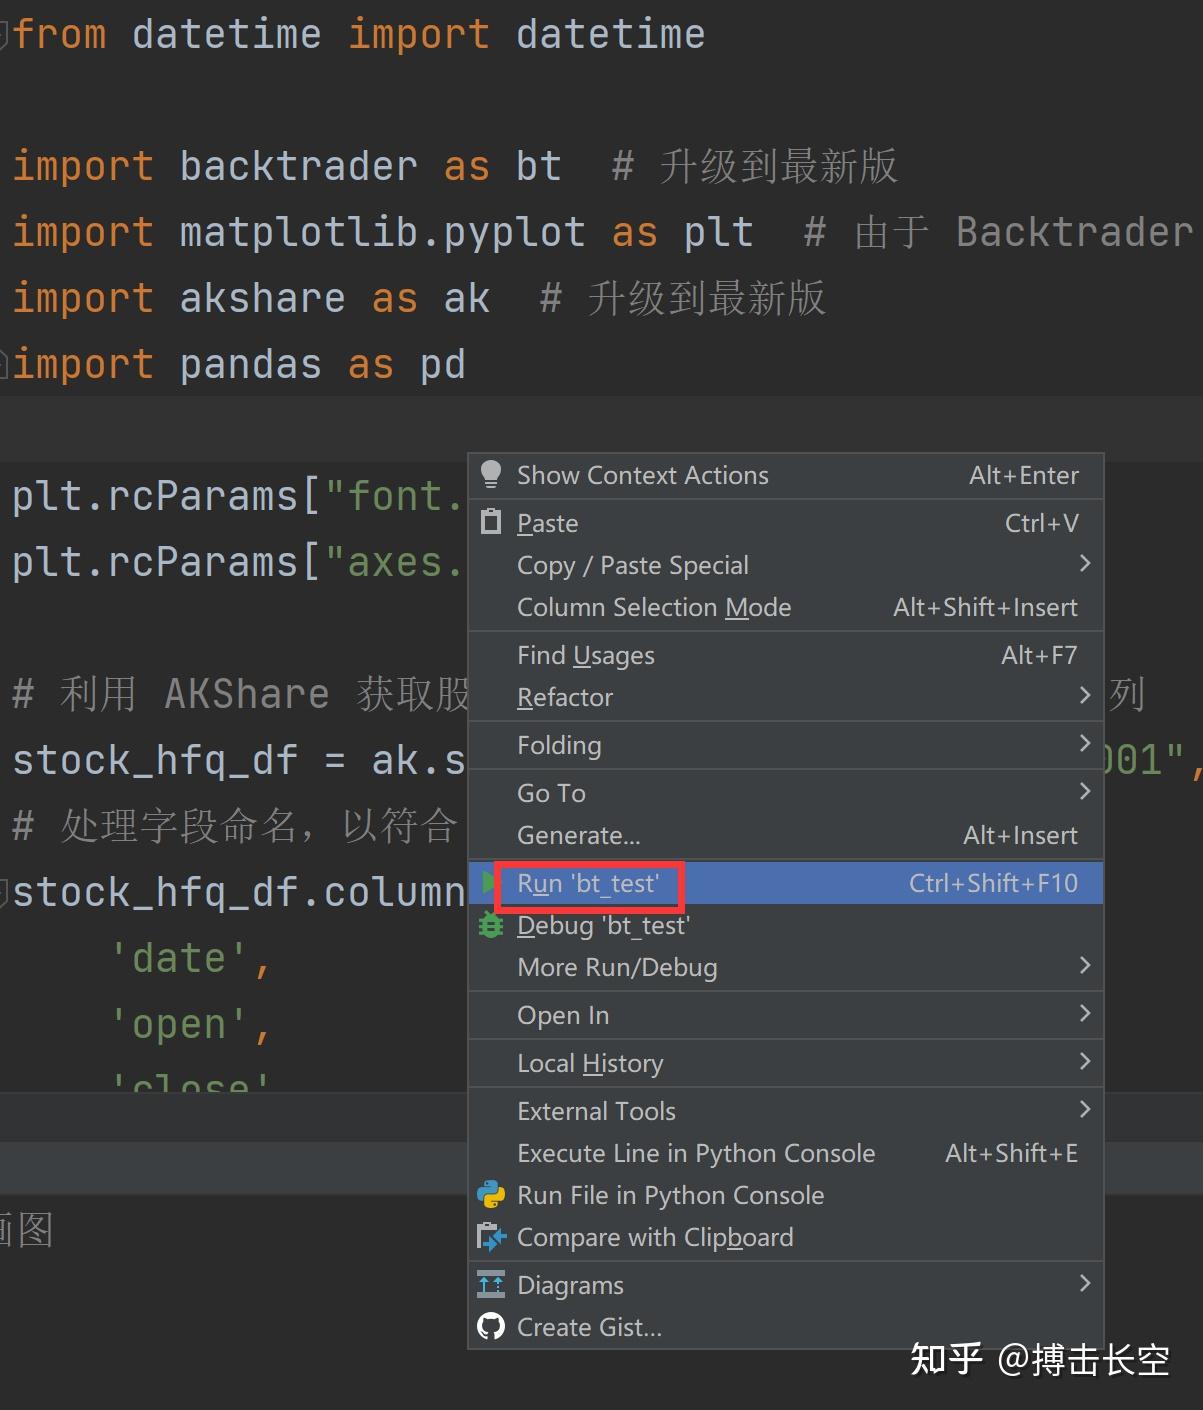Select Run 'bt_test' from the context menu
This screenshot has width=1203, height=1410.
590,883
